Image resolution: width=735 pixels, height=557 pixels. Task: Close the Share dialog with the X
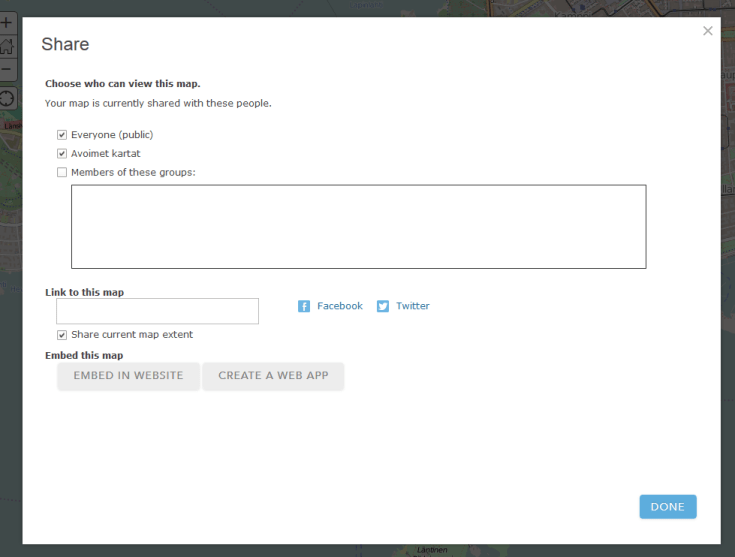[x=708, y=31]
